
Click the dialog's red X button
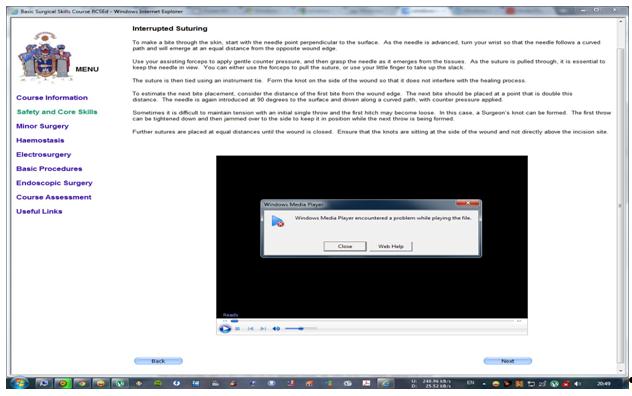[x=468, y=204]
